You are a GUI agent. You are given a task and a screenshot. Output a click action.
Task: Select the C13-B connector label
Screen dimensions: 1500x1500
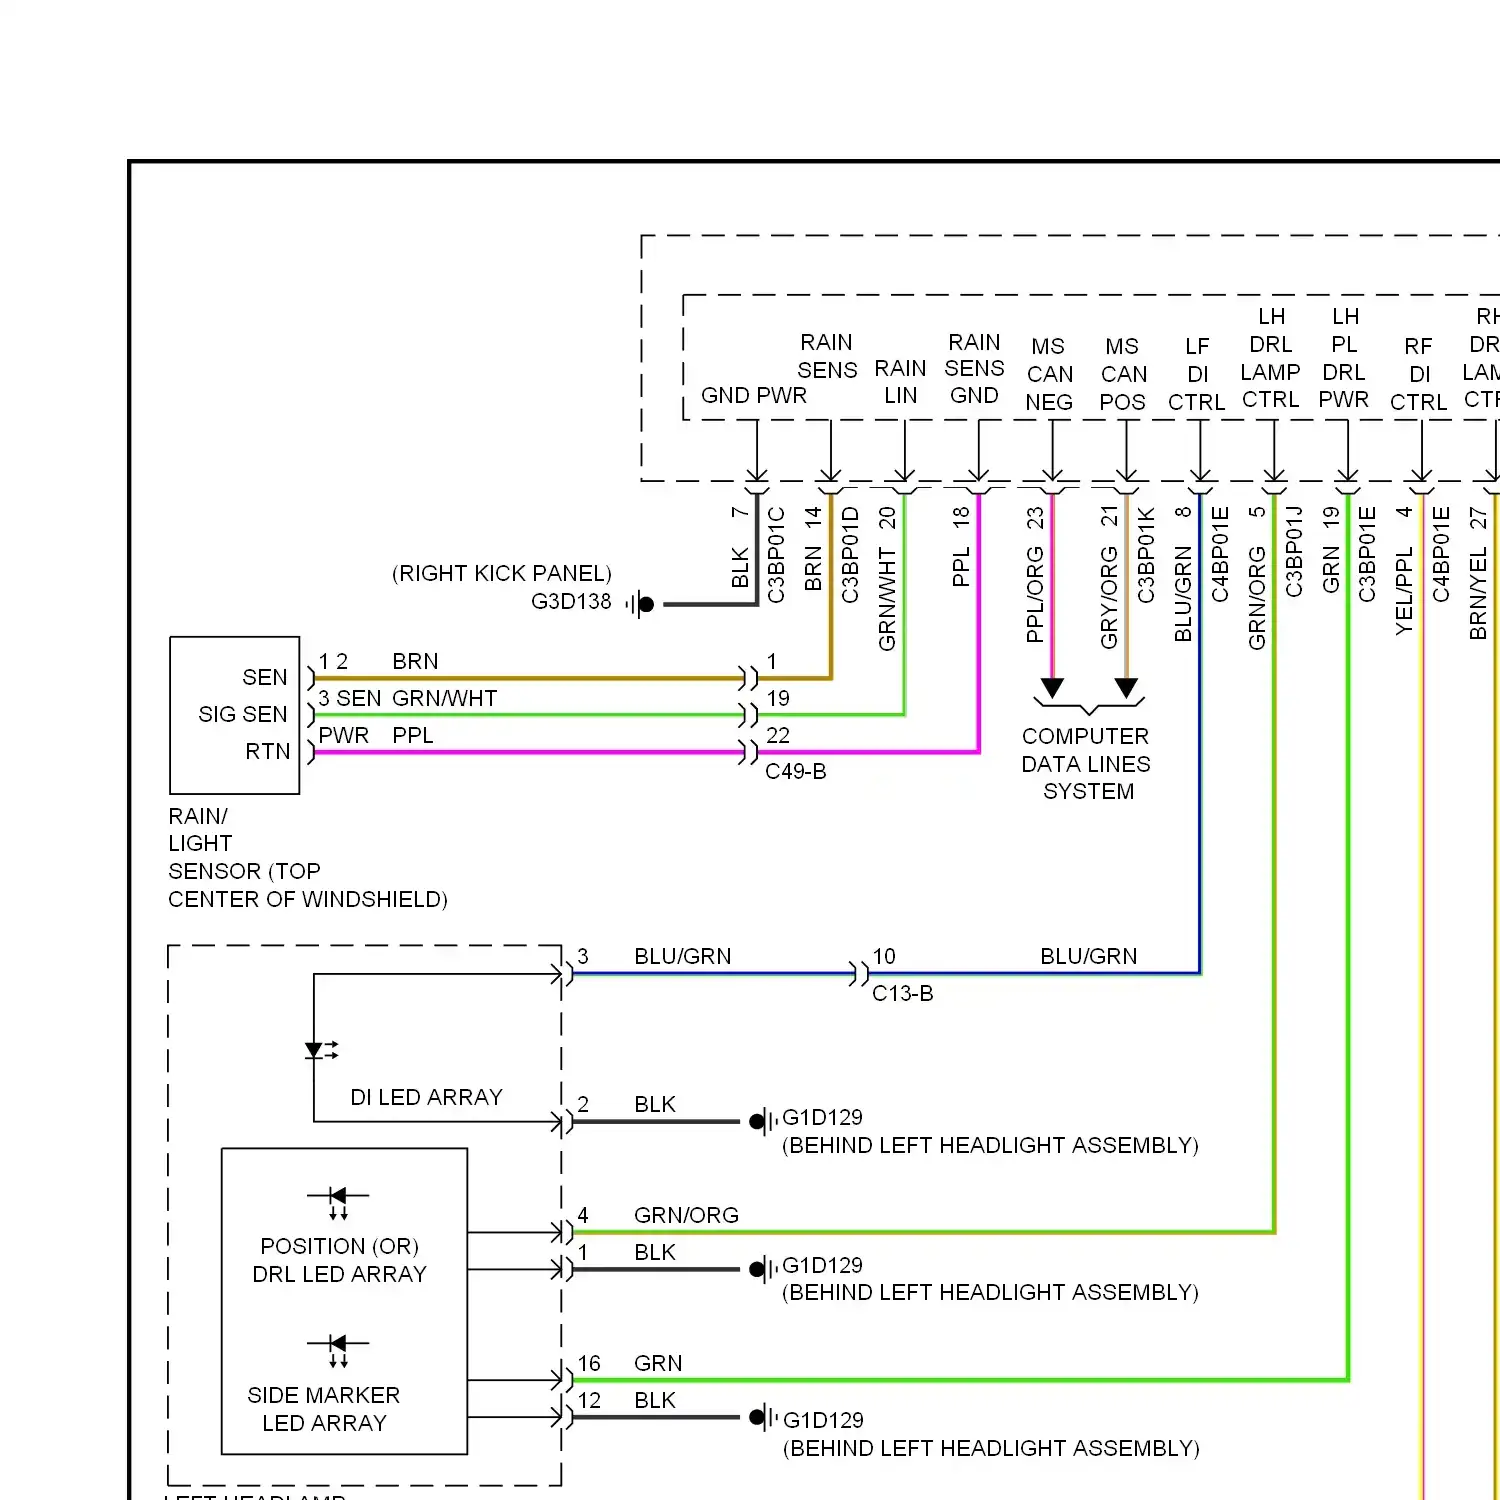click(903, 994)
